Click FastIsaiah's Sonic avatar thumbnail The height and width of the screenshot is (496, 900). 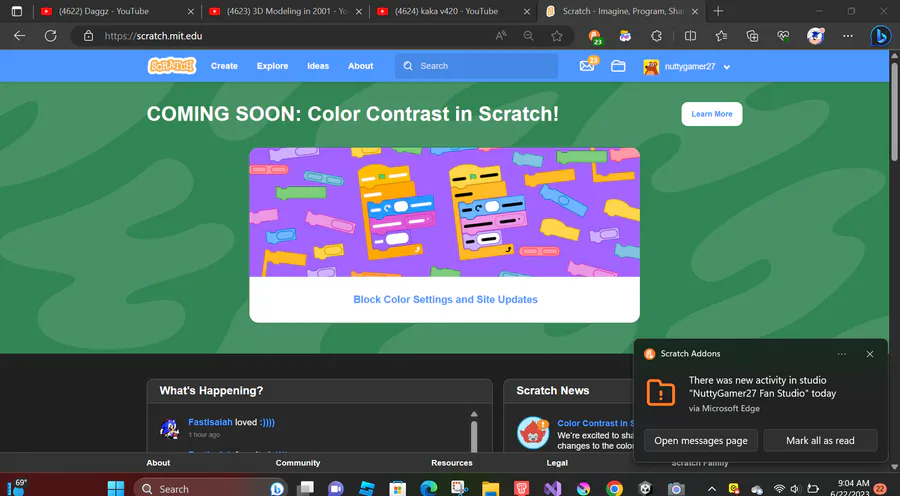pos(170,428)
